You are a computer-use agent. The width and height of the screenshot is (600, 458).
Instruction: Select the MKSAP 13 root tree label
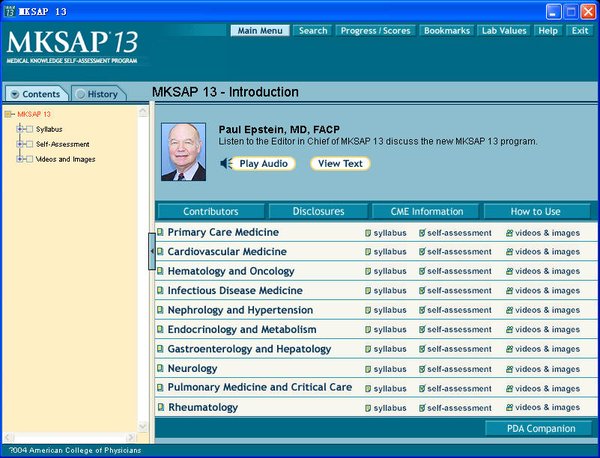pos(34,114)
